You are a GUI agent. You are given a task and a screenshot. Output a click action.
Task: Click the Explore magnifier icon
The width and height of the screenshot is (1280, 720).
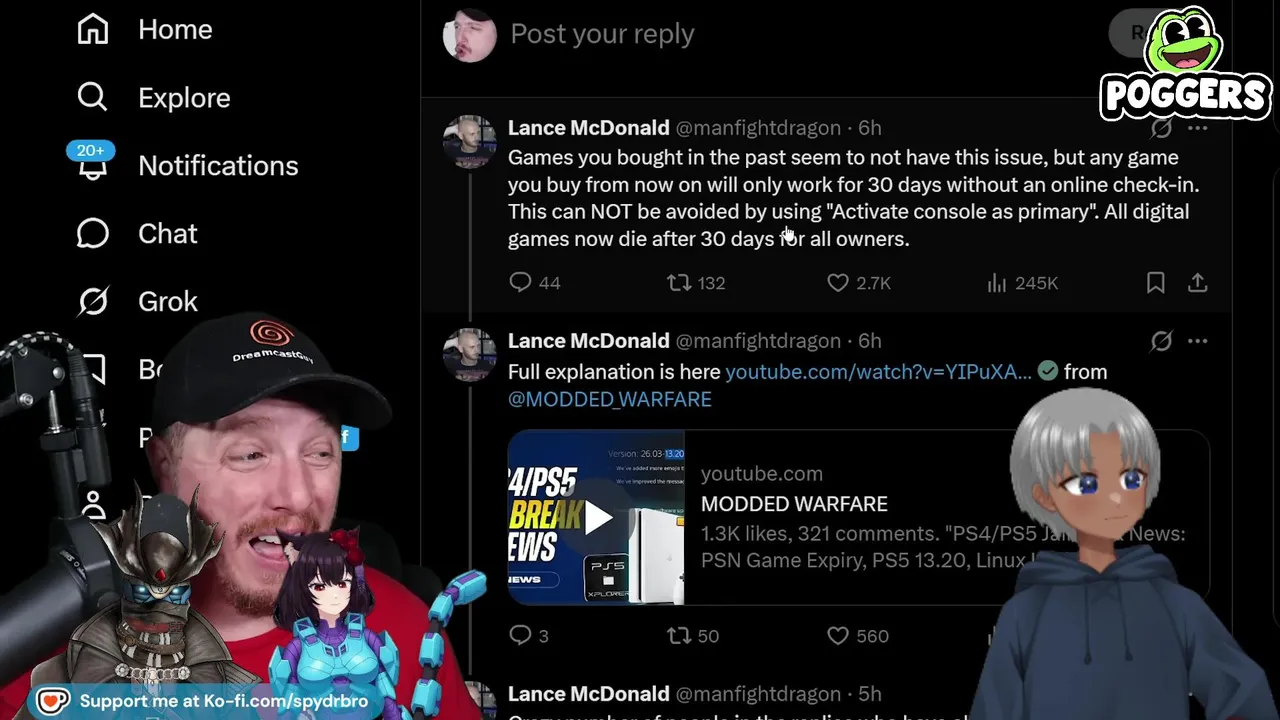(92, 97)
